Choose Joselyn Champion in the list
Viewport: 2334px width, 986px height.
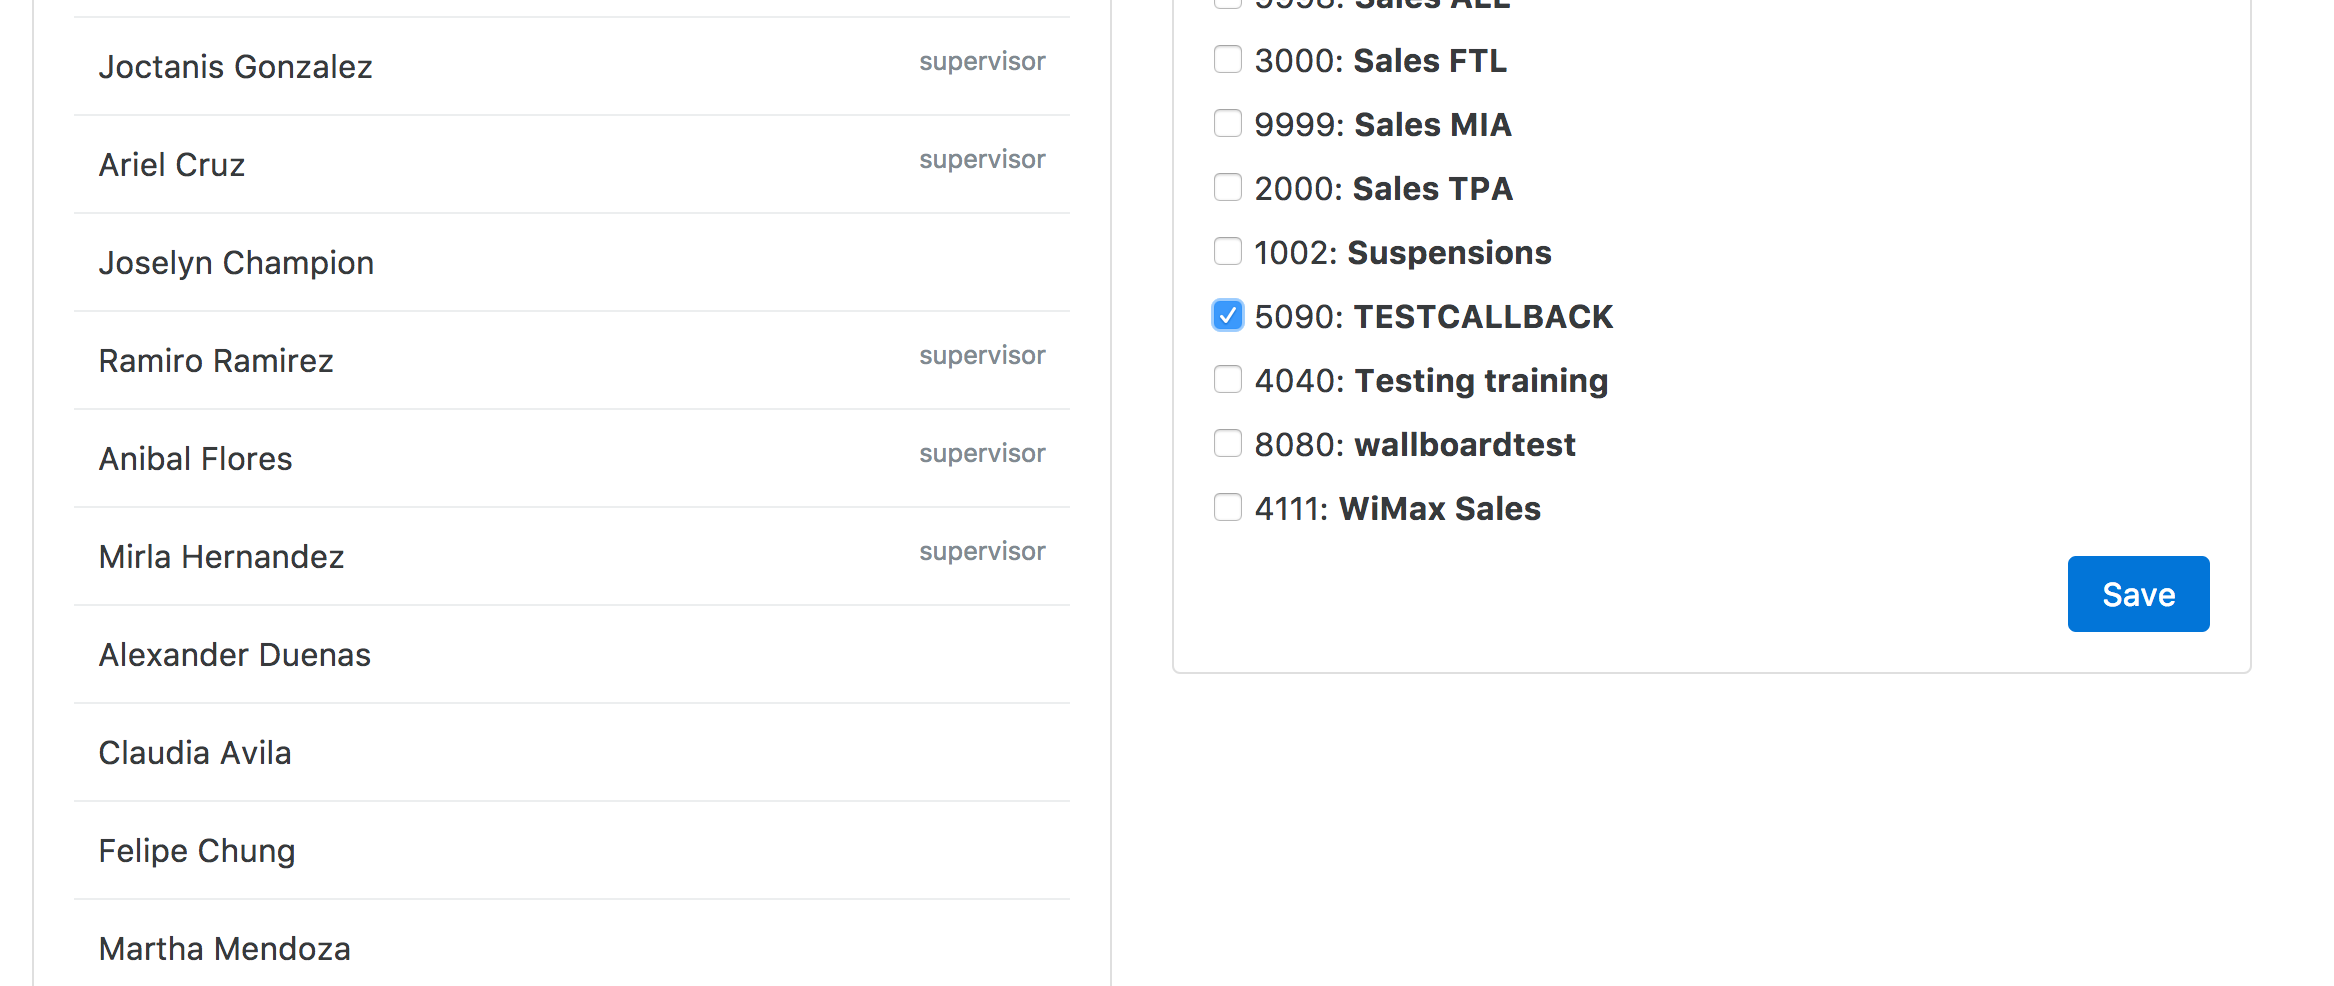572,262
